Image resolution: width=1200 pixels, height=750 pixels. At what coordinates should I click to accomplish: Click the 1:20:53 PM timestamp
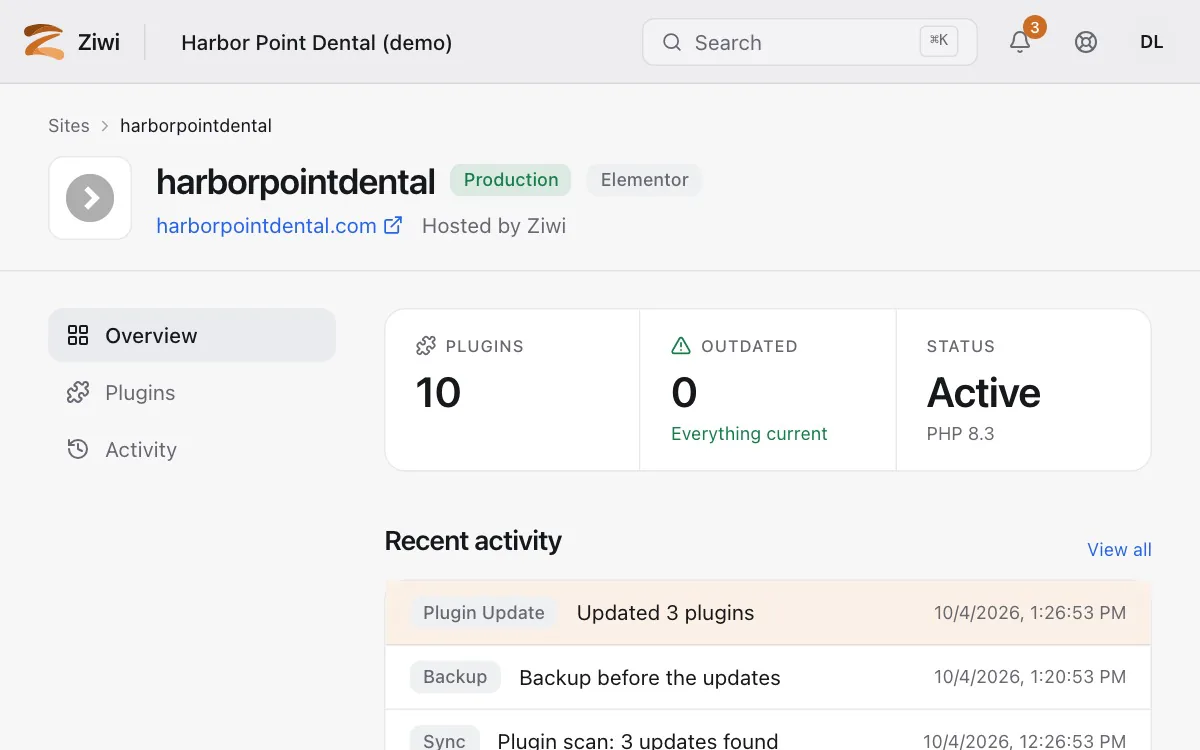click(1030, 677)
